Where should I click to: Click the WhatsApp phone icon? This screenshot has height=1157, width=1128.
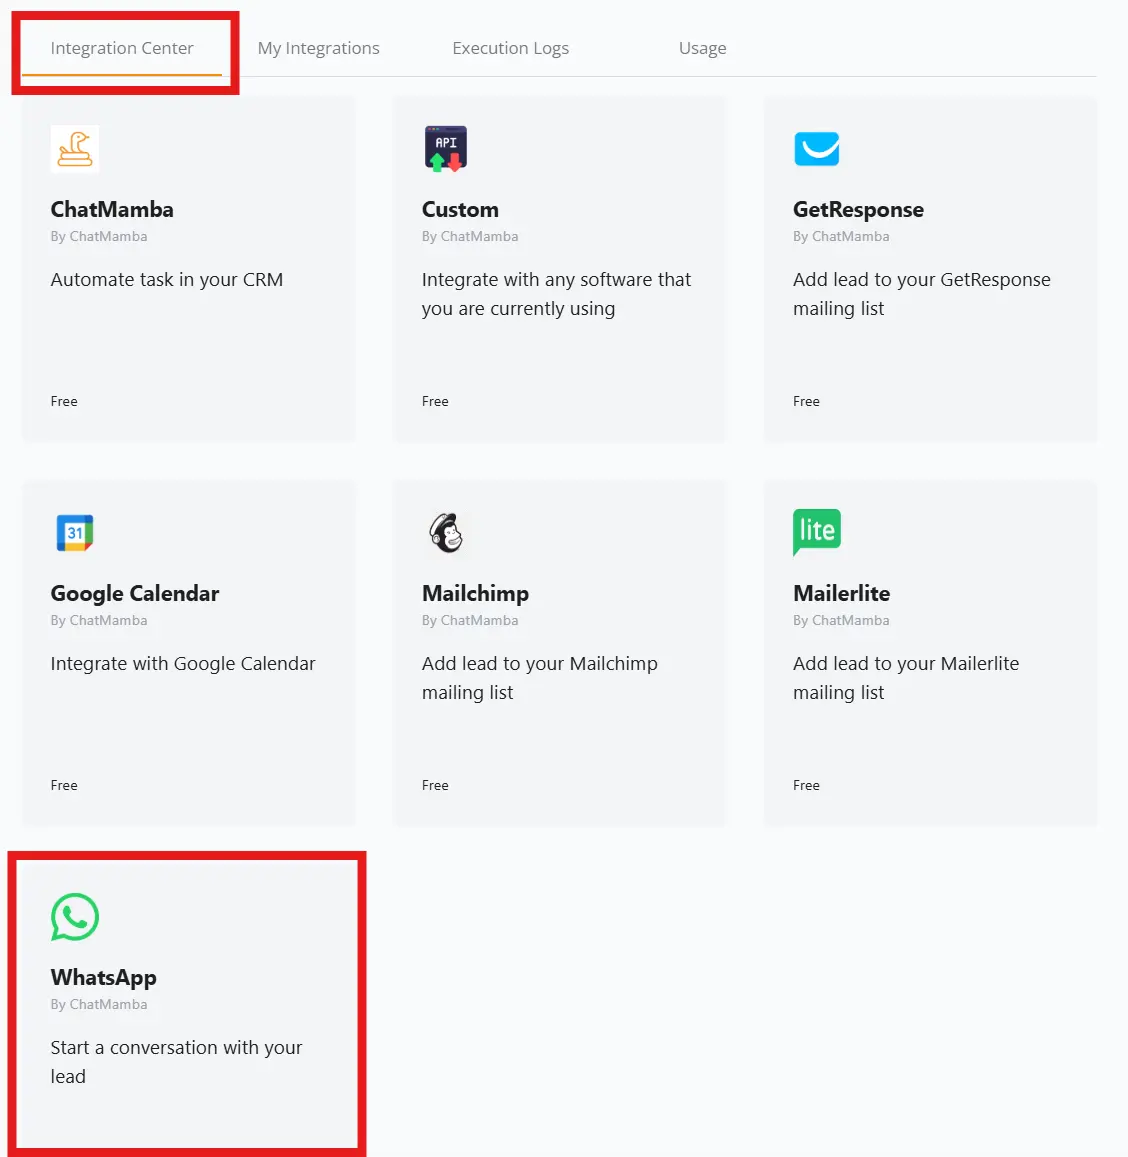(74, 917)
